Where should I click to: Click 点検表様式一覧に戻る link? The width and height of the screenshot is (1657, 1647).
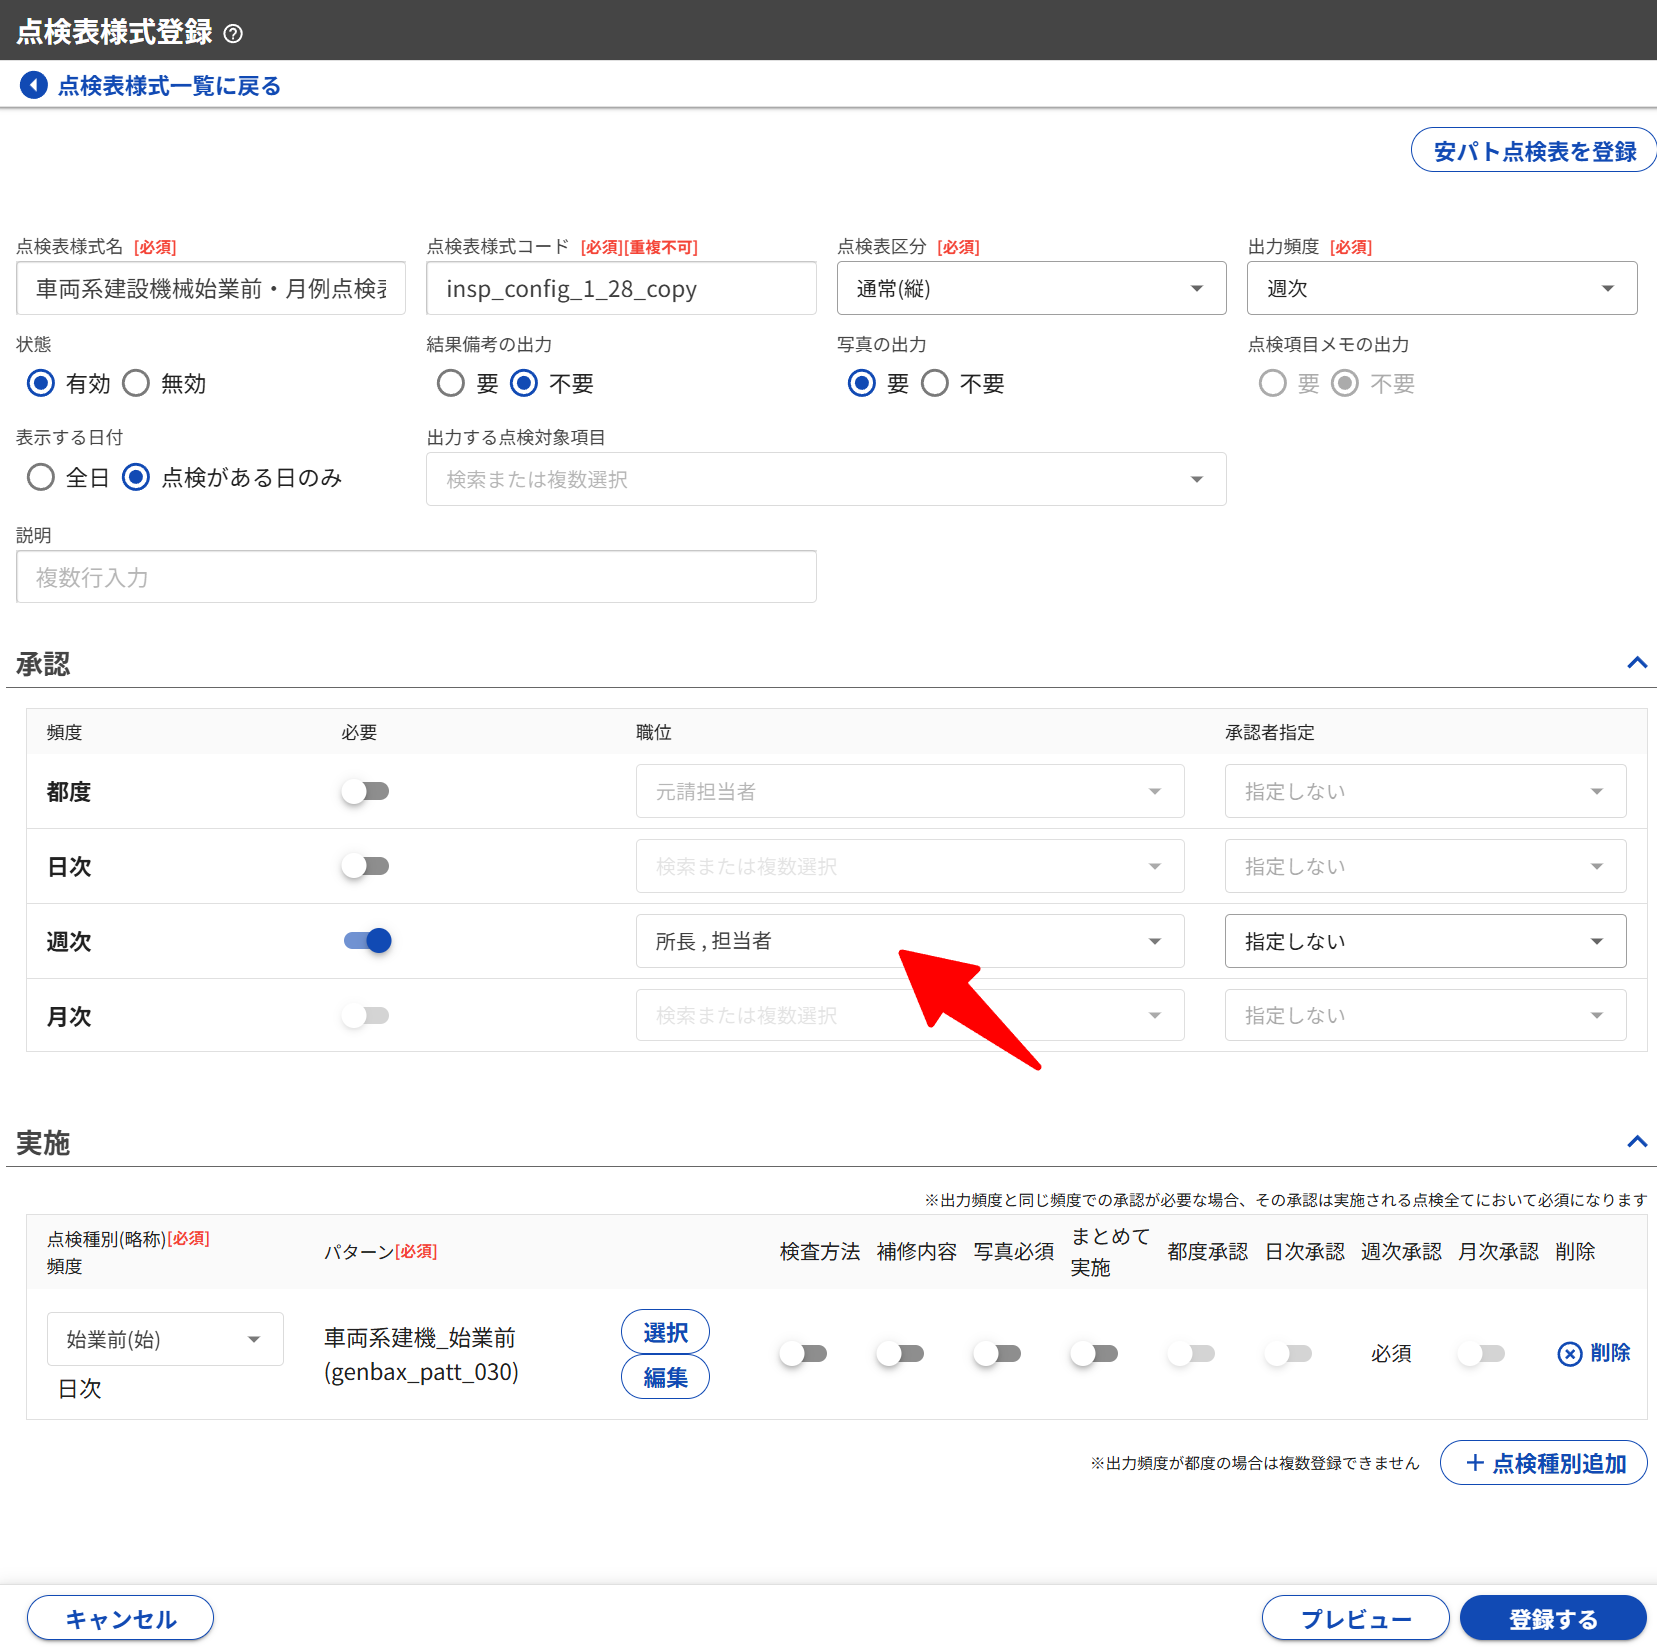tap(169, 86)
